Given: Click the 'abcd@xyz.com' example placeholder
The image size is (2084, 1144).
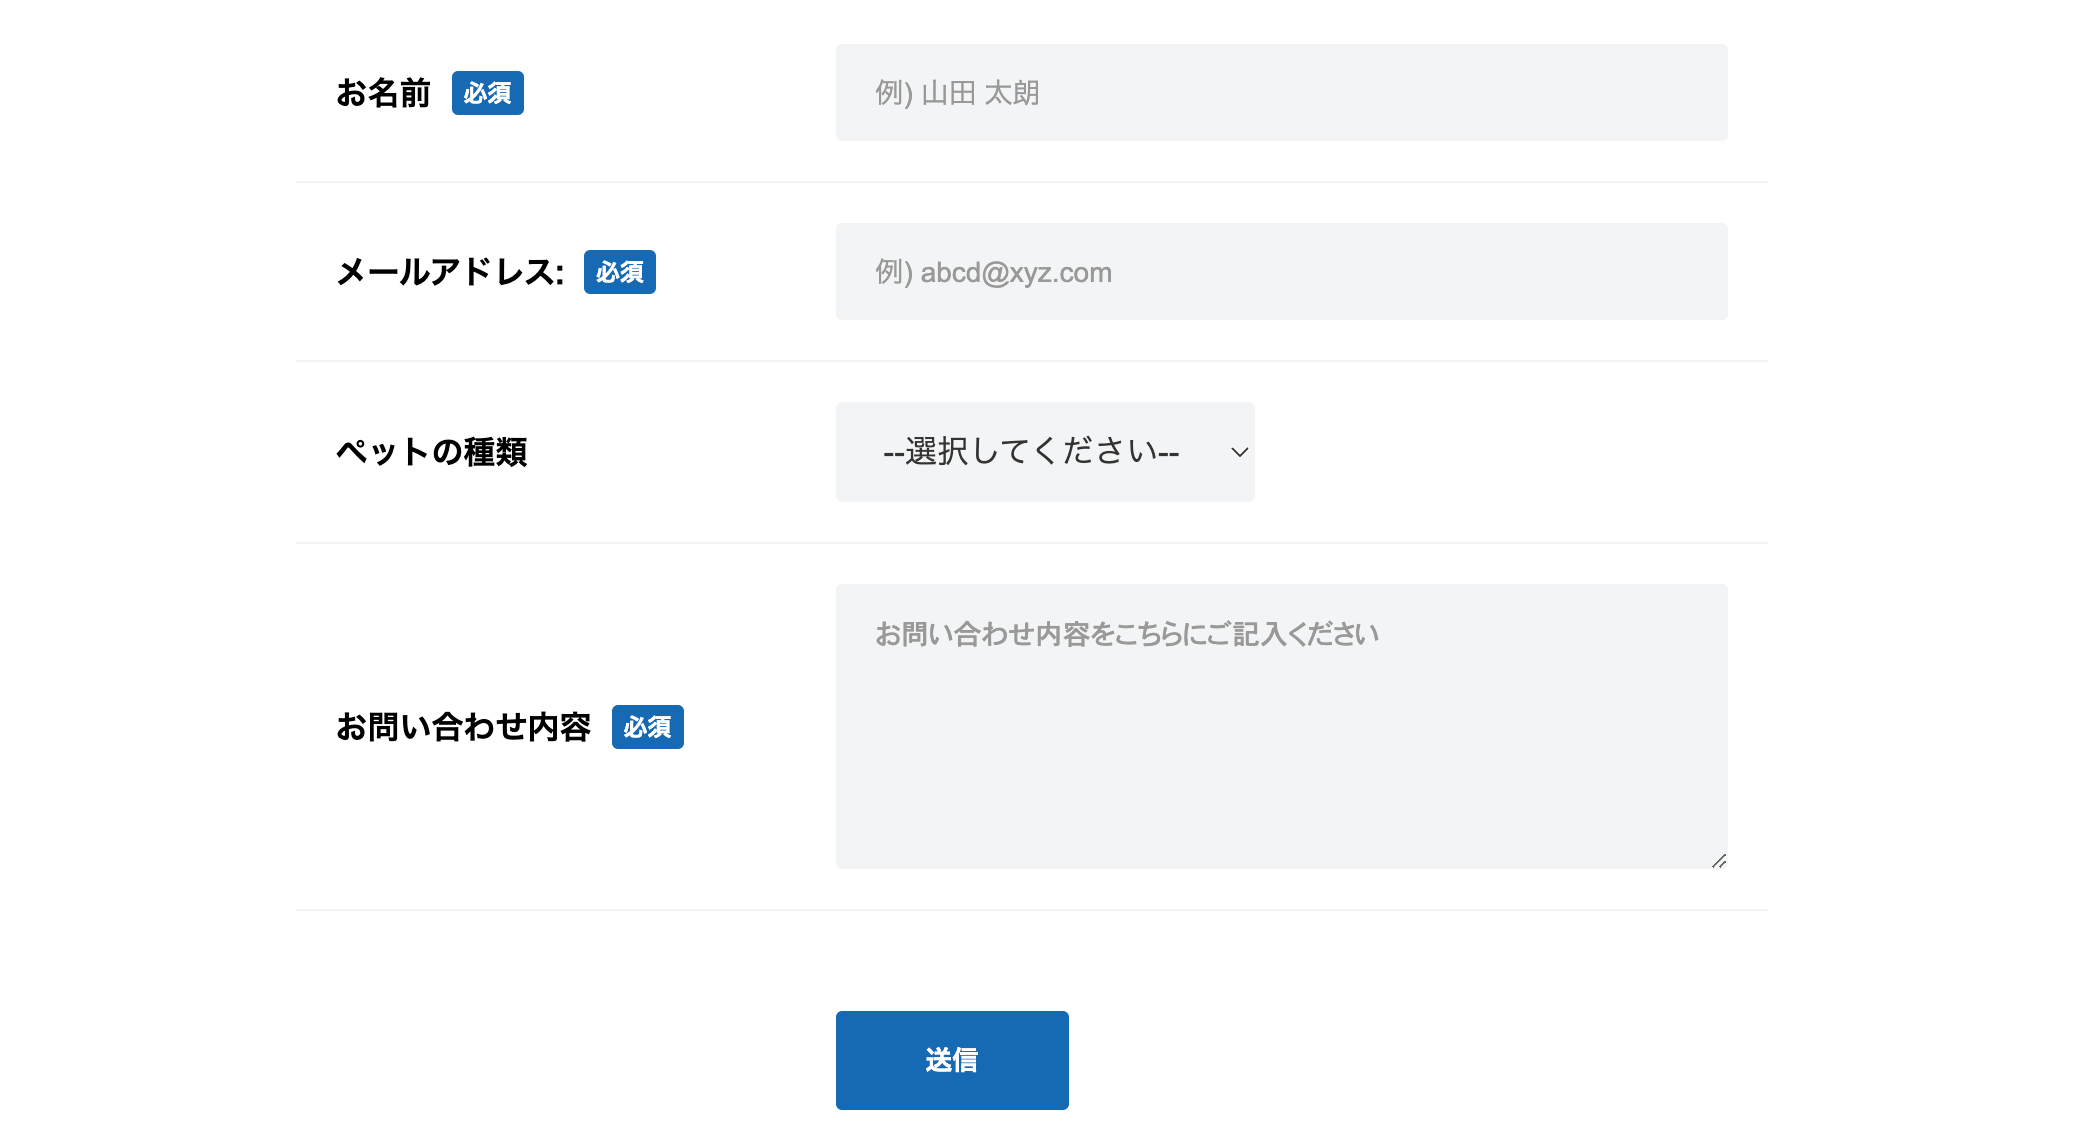Looking at the screenshot, I should (x=1016, y=272).
